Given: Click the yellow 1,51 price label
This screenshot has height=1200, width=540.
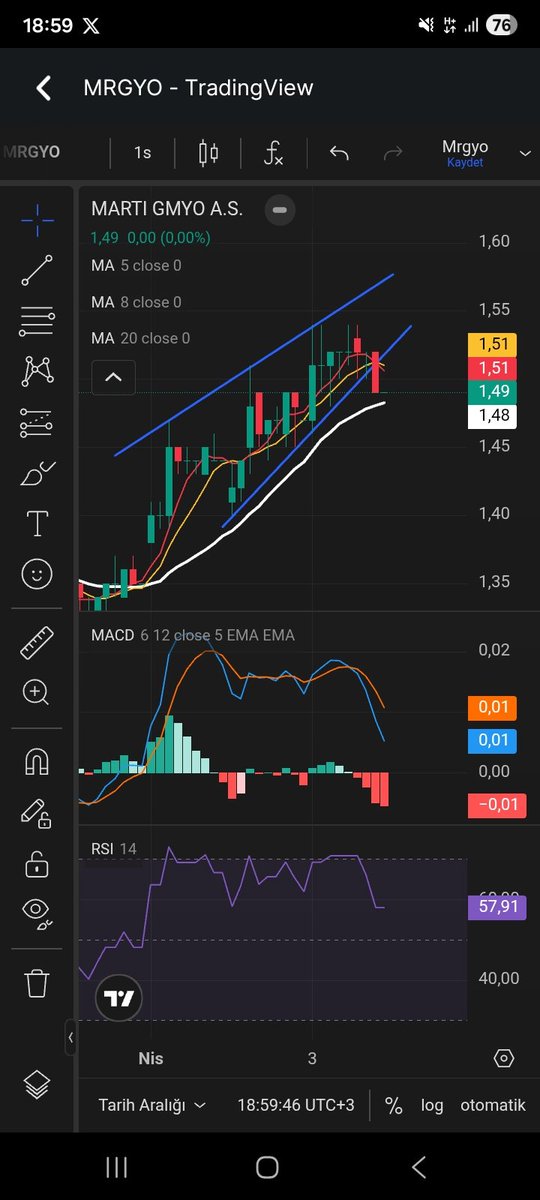Looking at the screenshot, I should tap(492, 344).
